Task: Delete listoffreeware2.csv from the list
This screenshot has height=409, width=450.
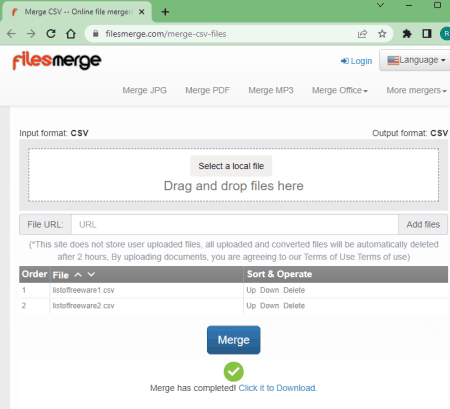Action: (x=294, y=306)
